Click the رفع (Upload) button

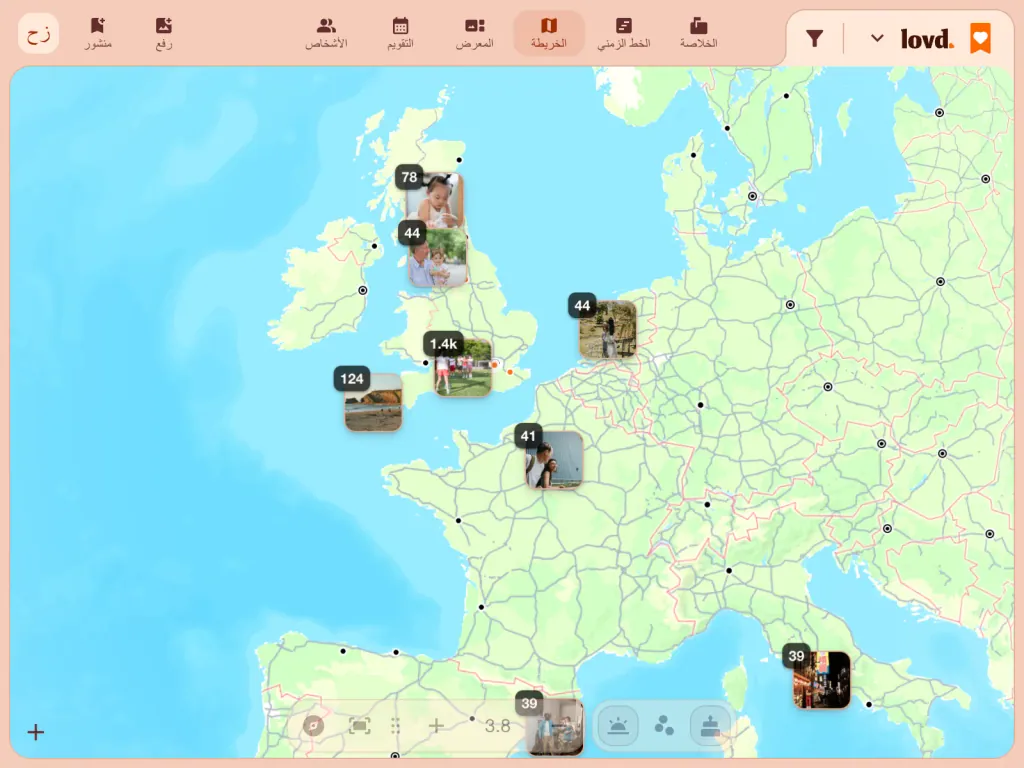[x=164, y=33]
